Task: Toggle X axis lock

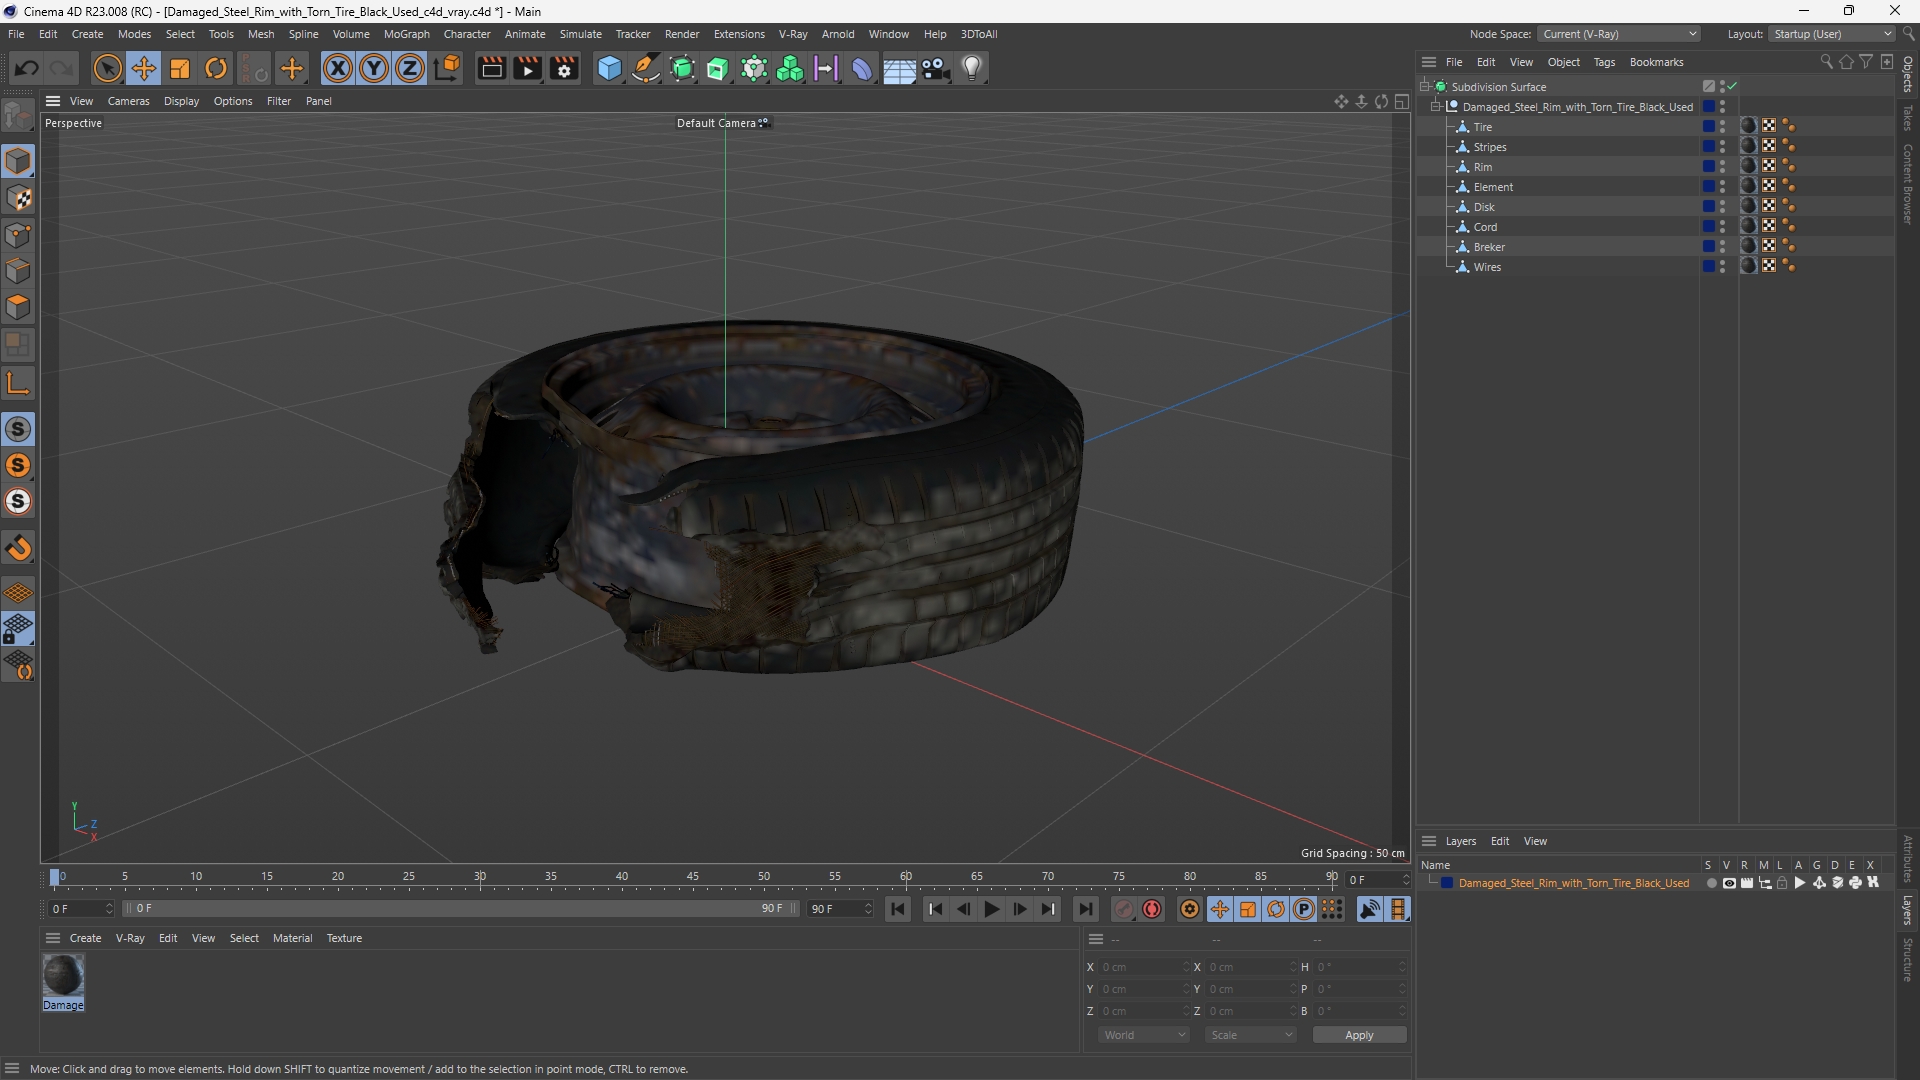Action: coord(338,68)
